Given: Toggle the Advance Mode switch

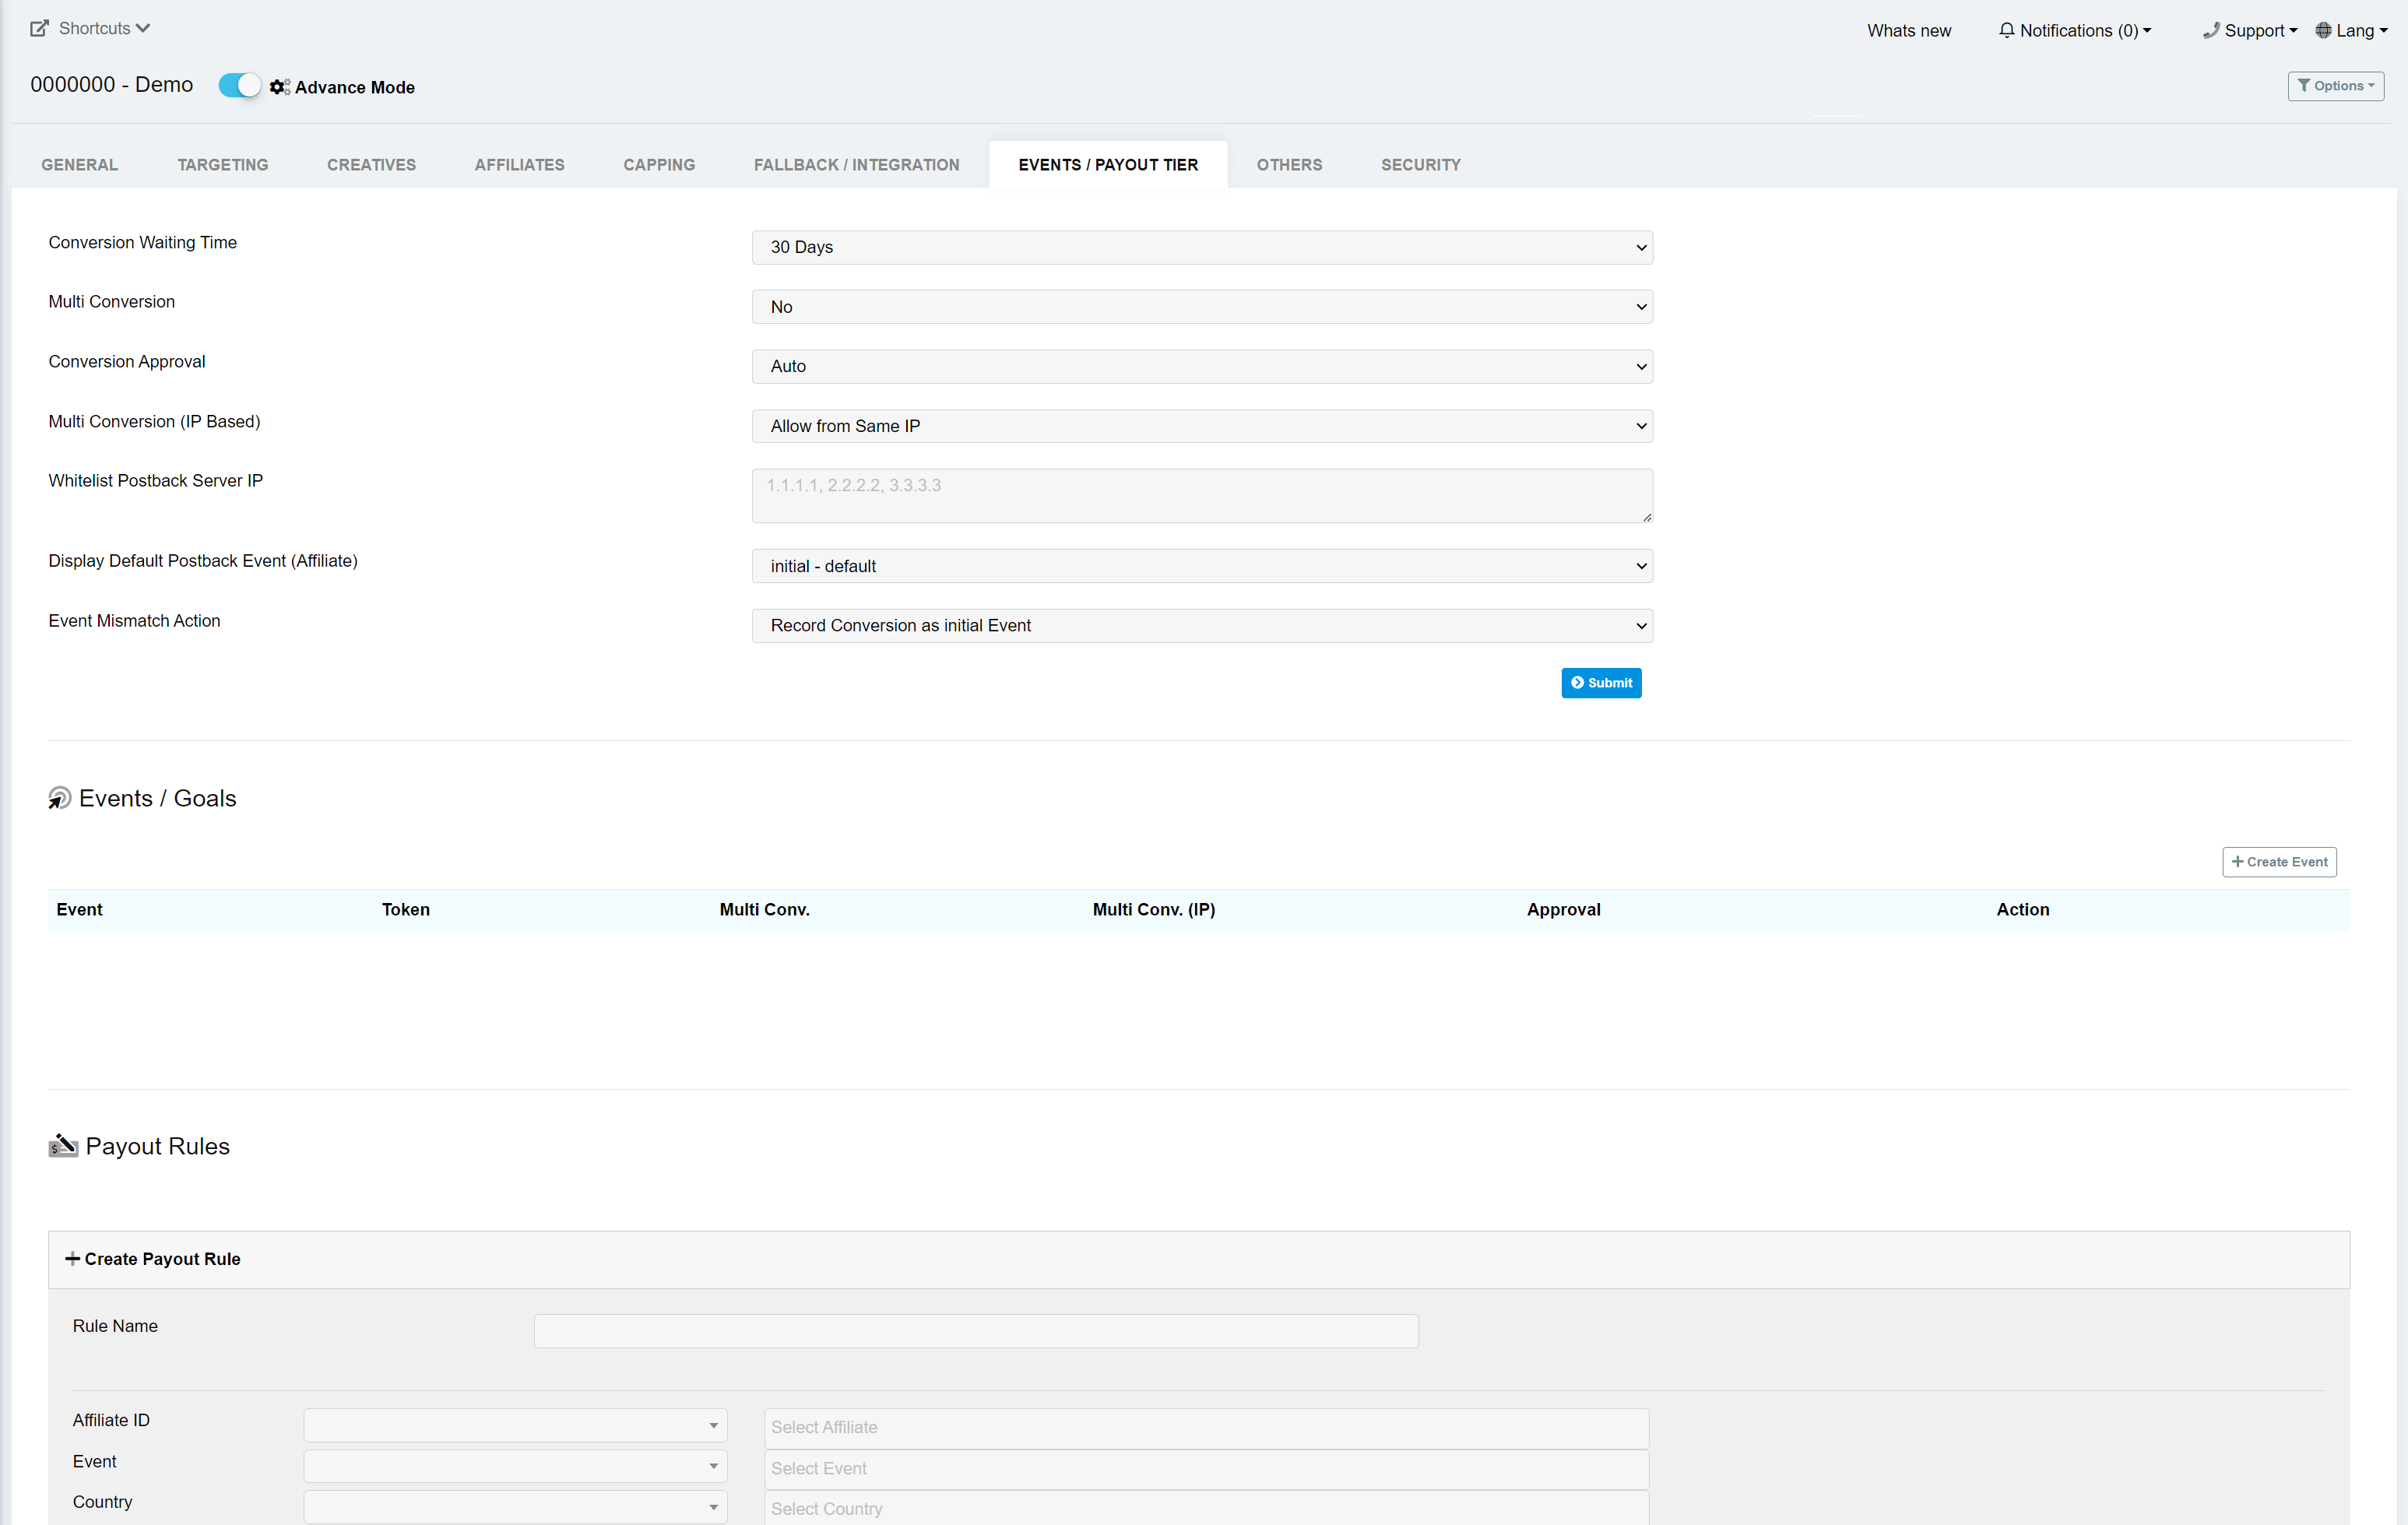Looking at the screenshot, I should pos(239,86).
